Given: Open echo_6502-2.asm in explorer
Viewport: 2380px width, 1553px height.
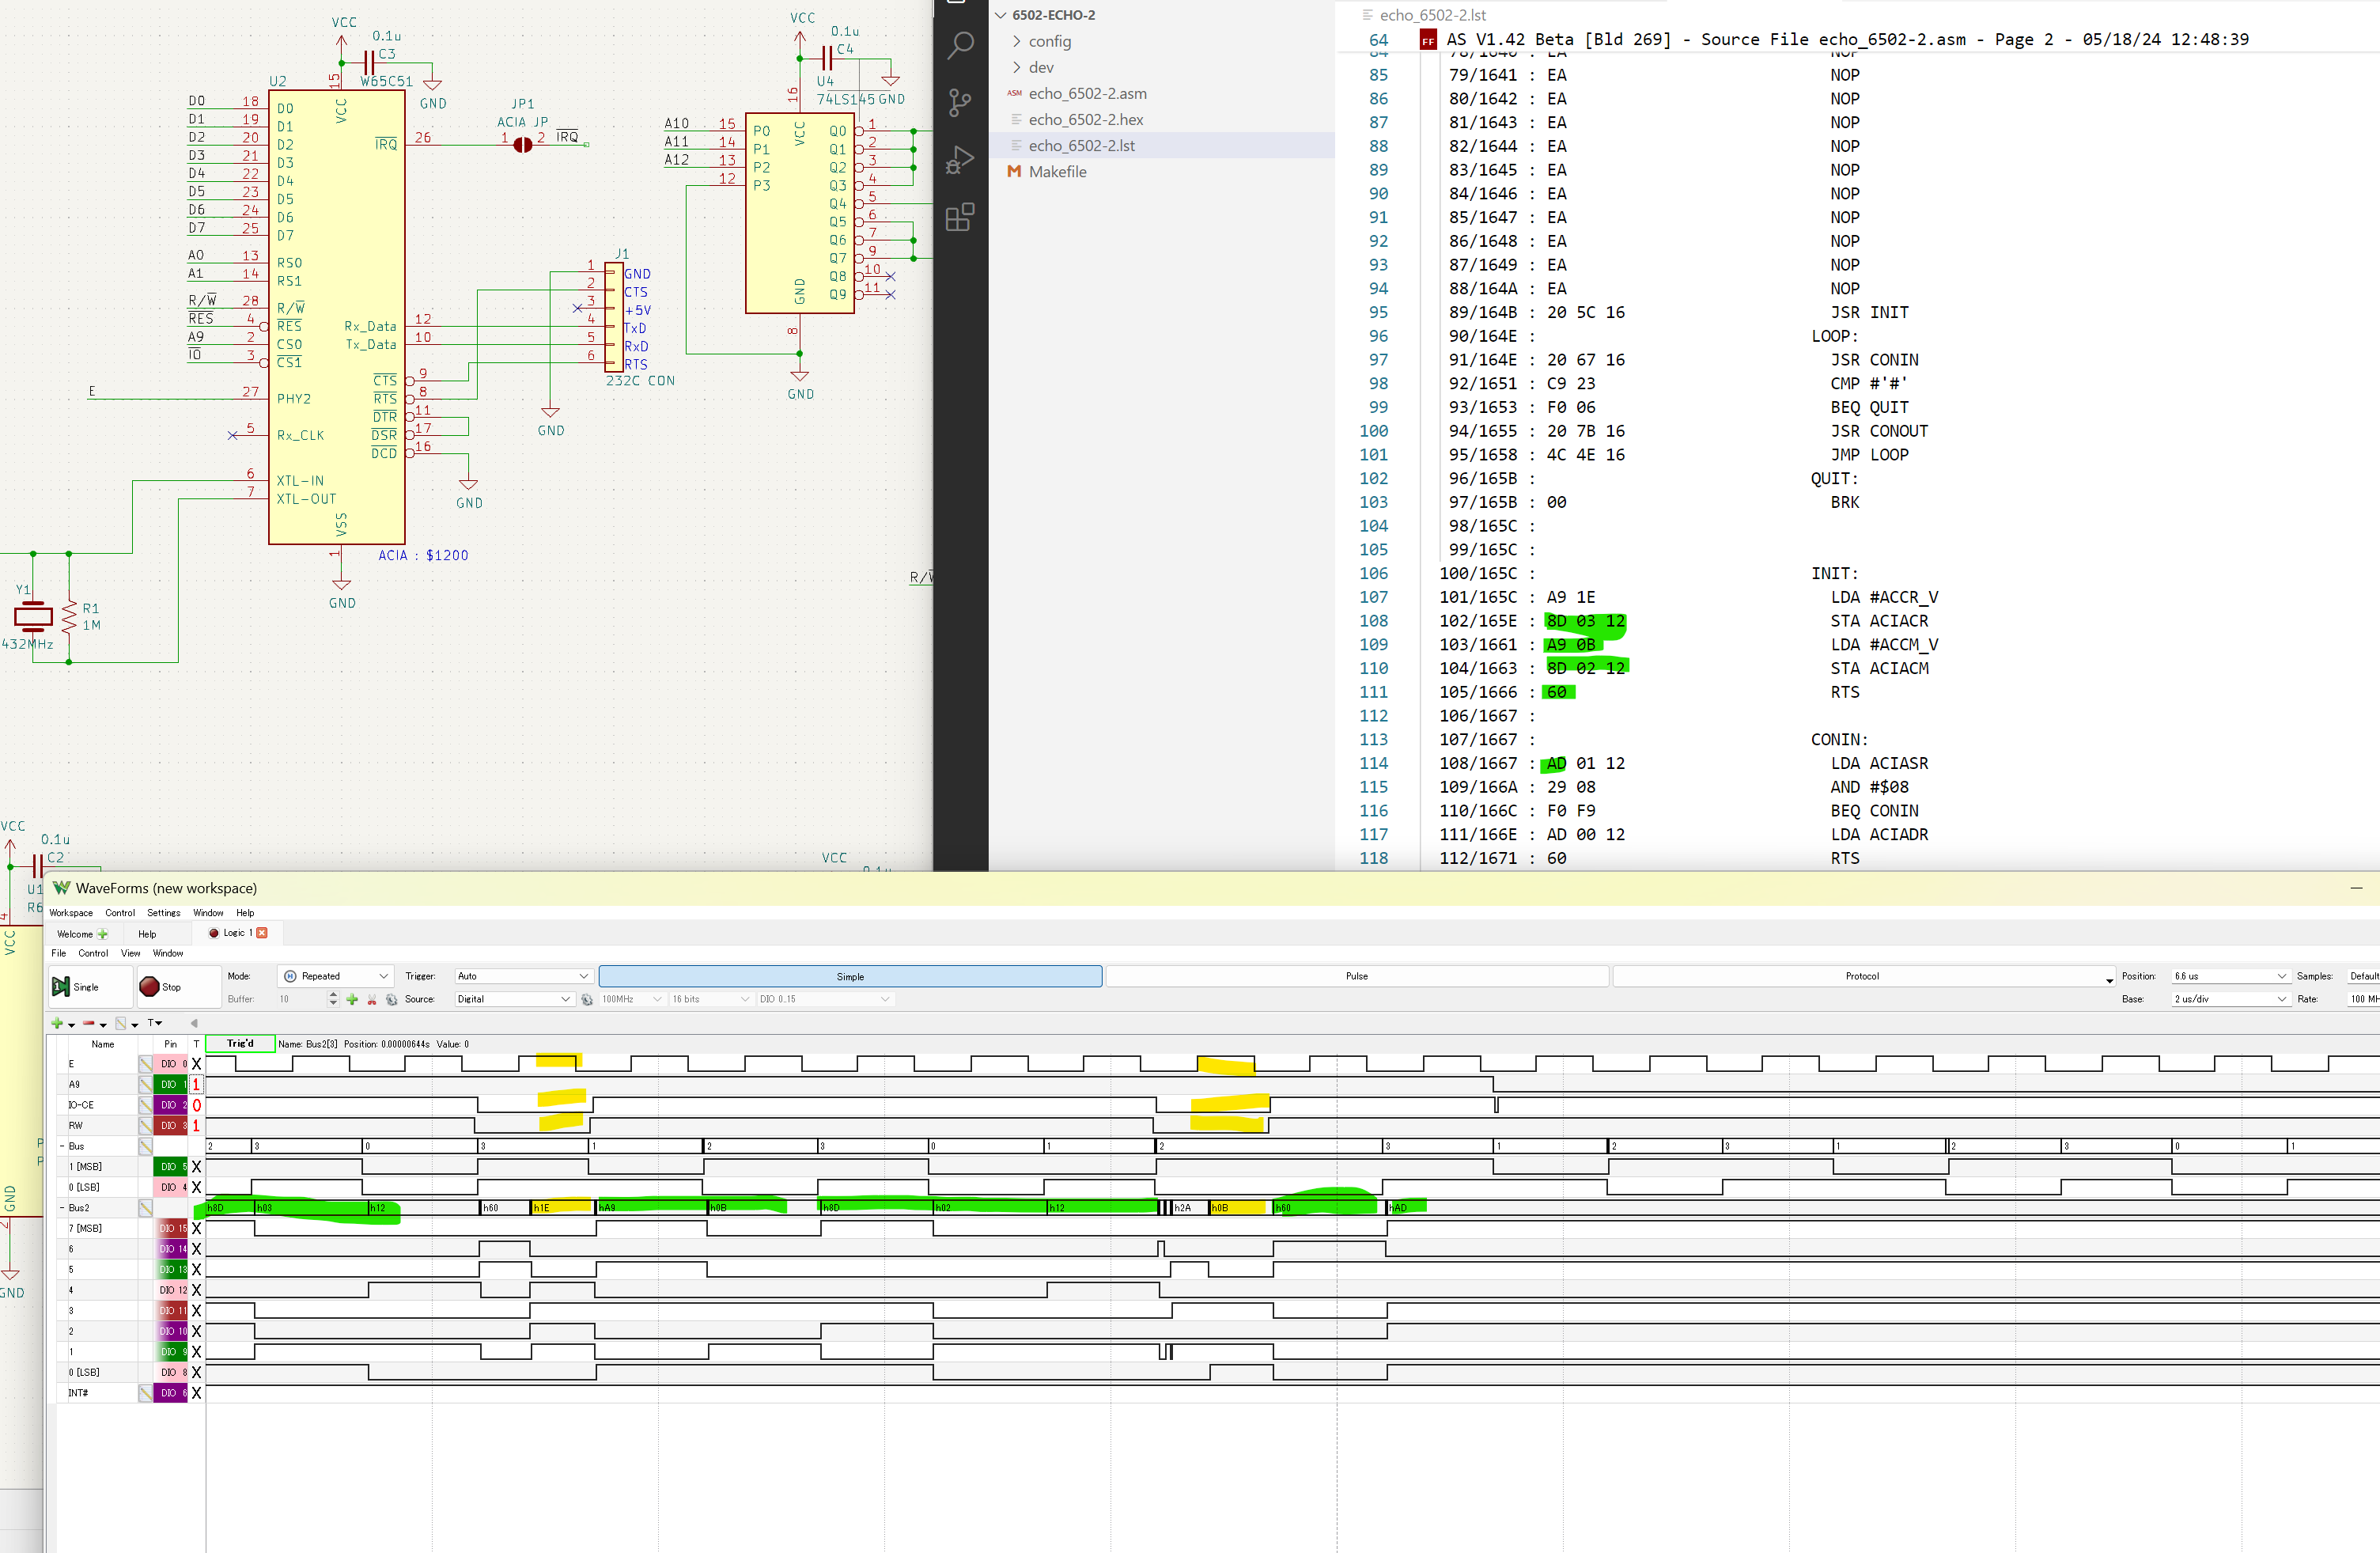Looking at the screenshot, I should (1088, 93).
